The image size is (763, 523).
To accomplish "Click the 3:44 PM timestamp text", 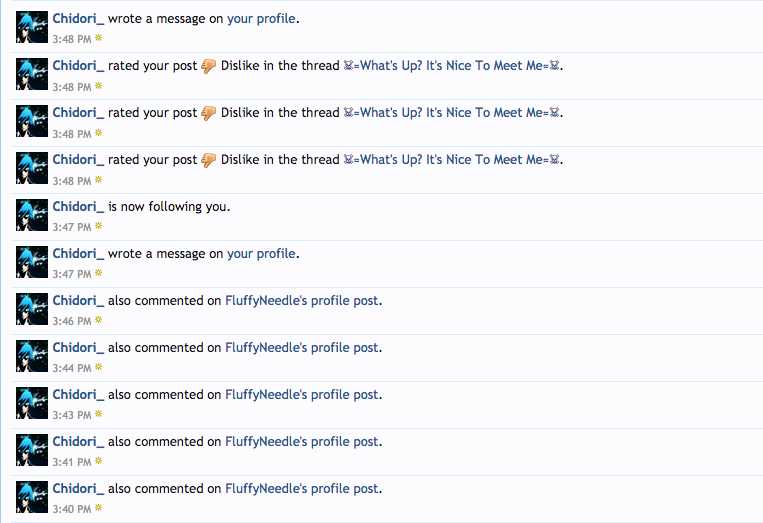I will tap(71, 368).
